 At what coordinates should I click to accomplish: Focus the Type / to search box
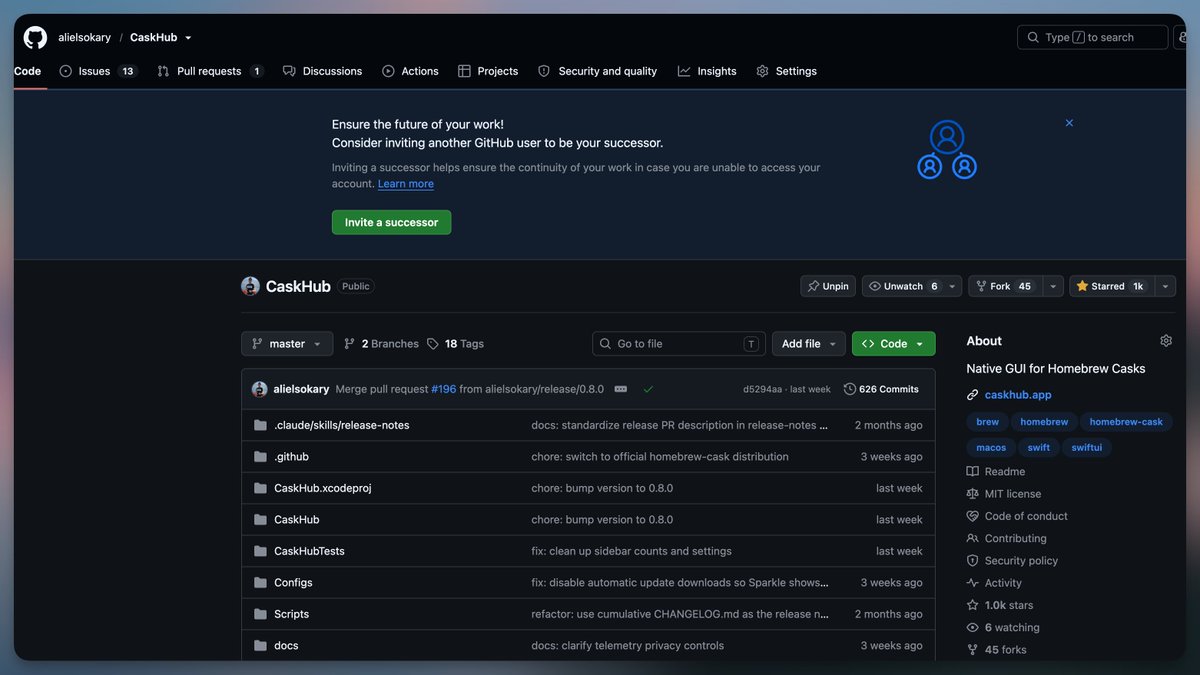[x=1093, y=37]
